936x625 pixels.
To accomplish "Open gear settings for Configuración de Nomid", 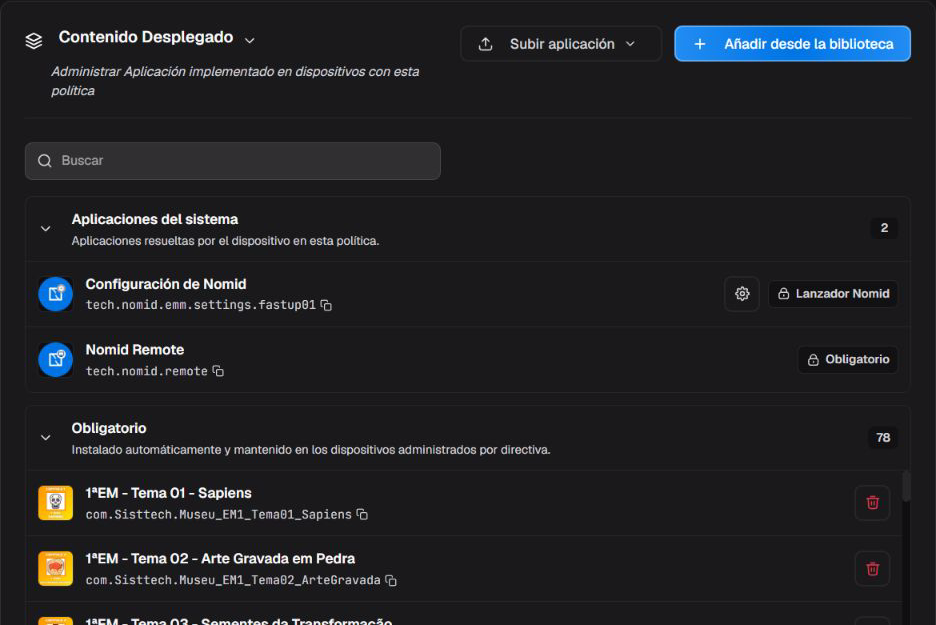I will 741,294.
